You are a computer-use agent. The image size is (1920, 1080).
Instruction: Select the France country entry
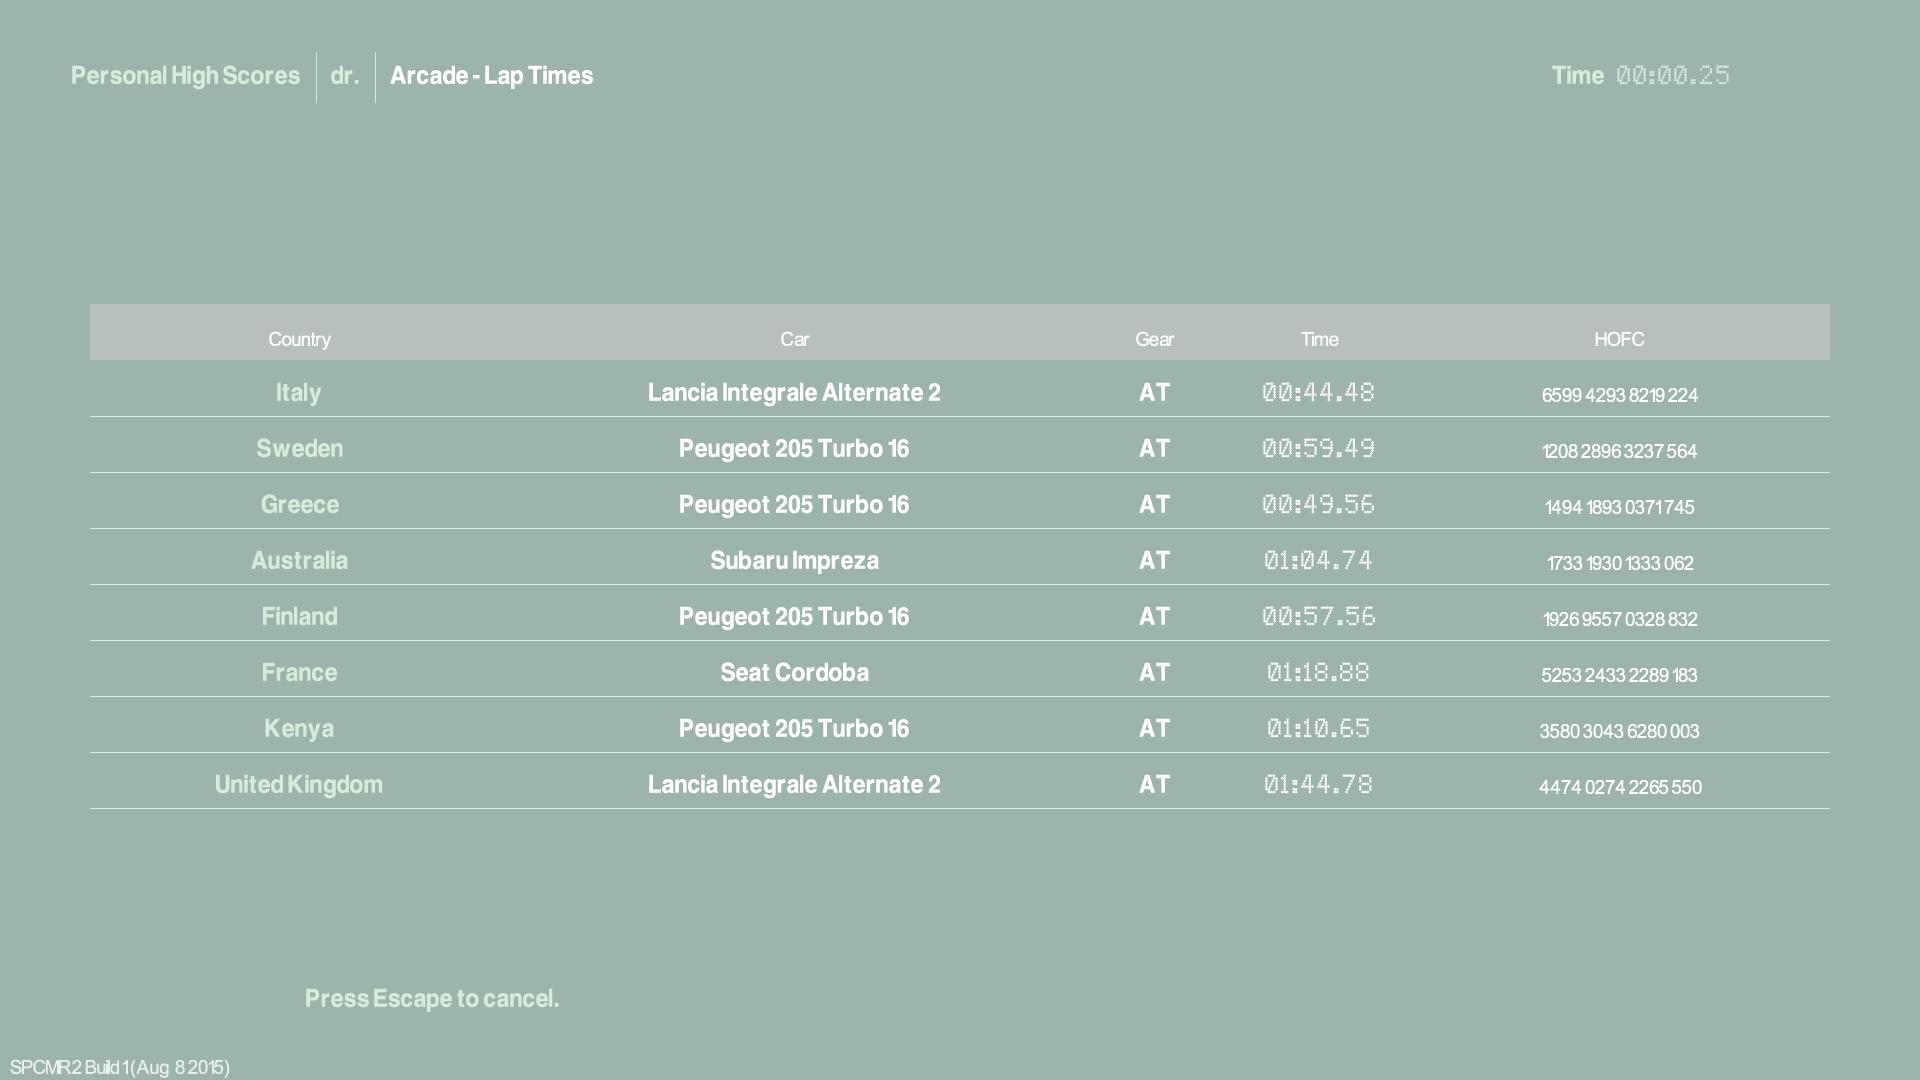[x=299, y=672]
